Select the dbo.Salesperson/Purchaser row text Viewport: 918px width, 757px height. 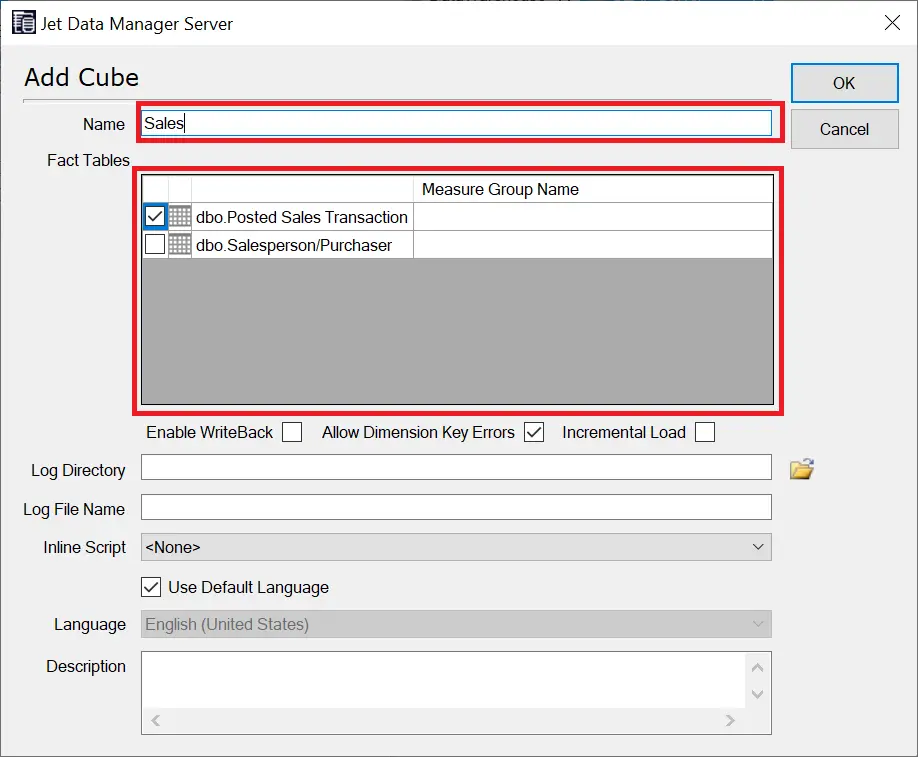[294, 245]
